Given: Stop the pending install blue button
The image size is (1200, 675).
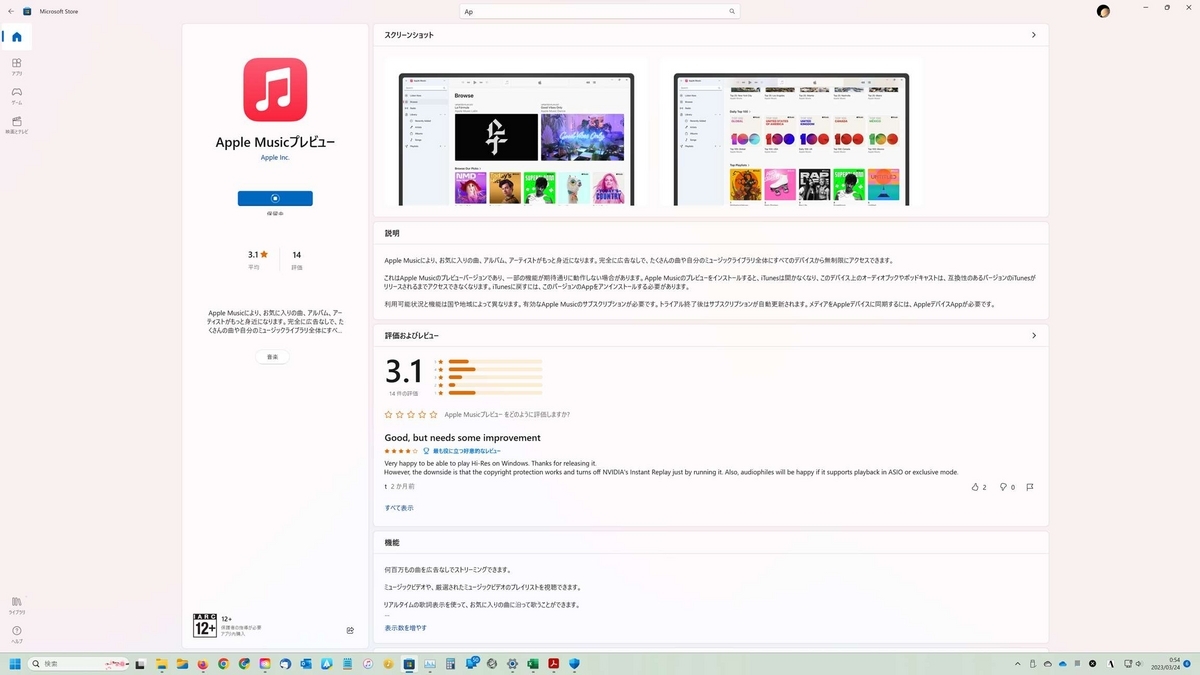Looking at the screenshot, I should [x=275, y=198].
